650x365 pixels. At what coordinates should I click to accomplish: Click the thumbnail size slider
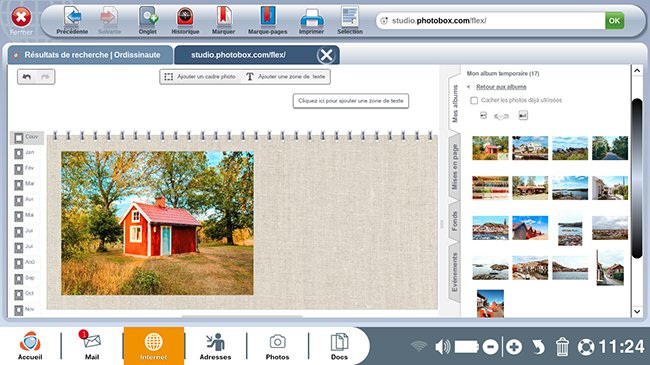pyautogui.click(x=502, y=116)
